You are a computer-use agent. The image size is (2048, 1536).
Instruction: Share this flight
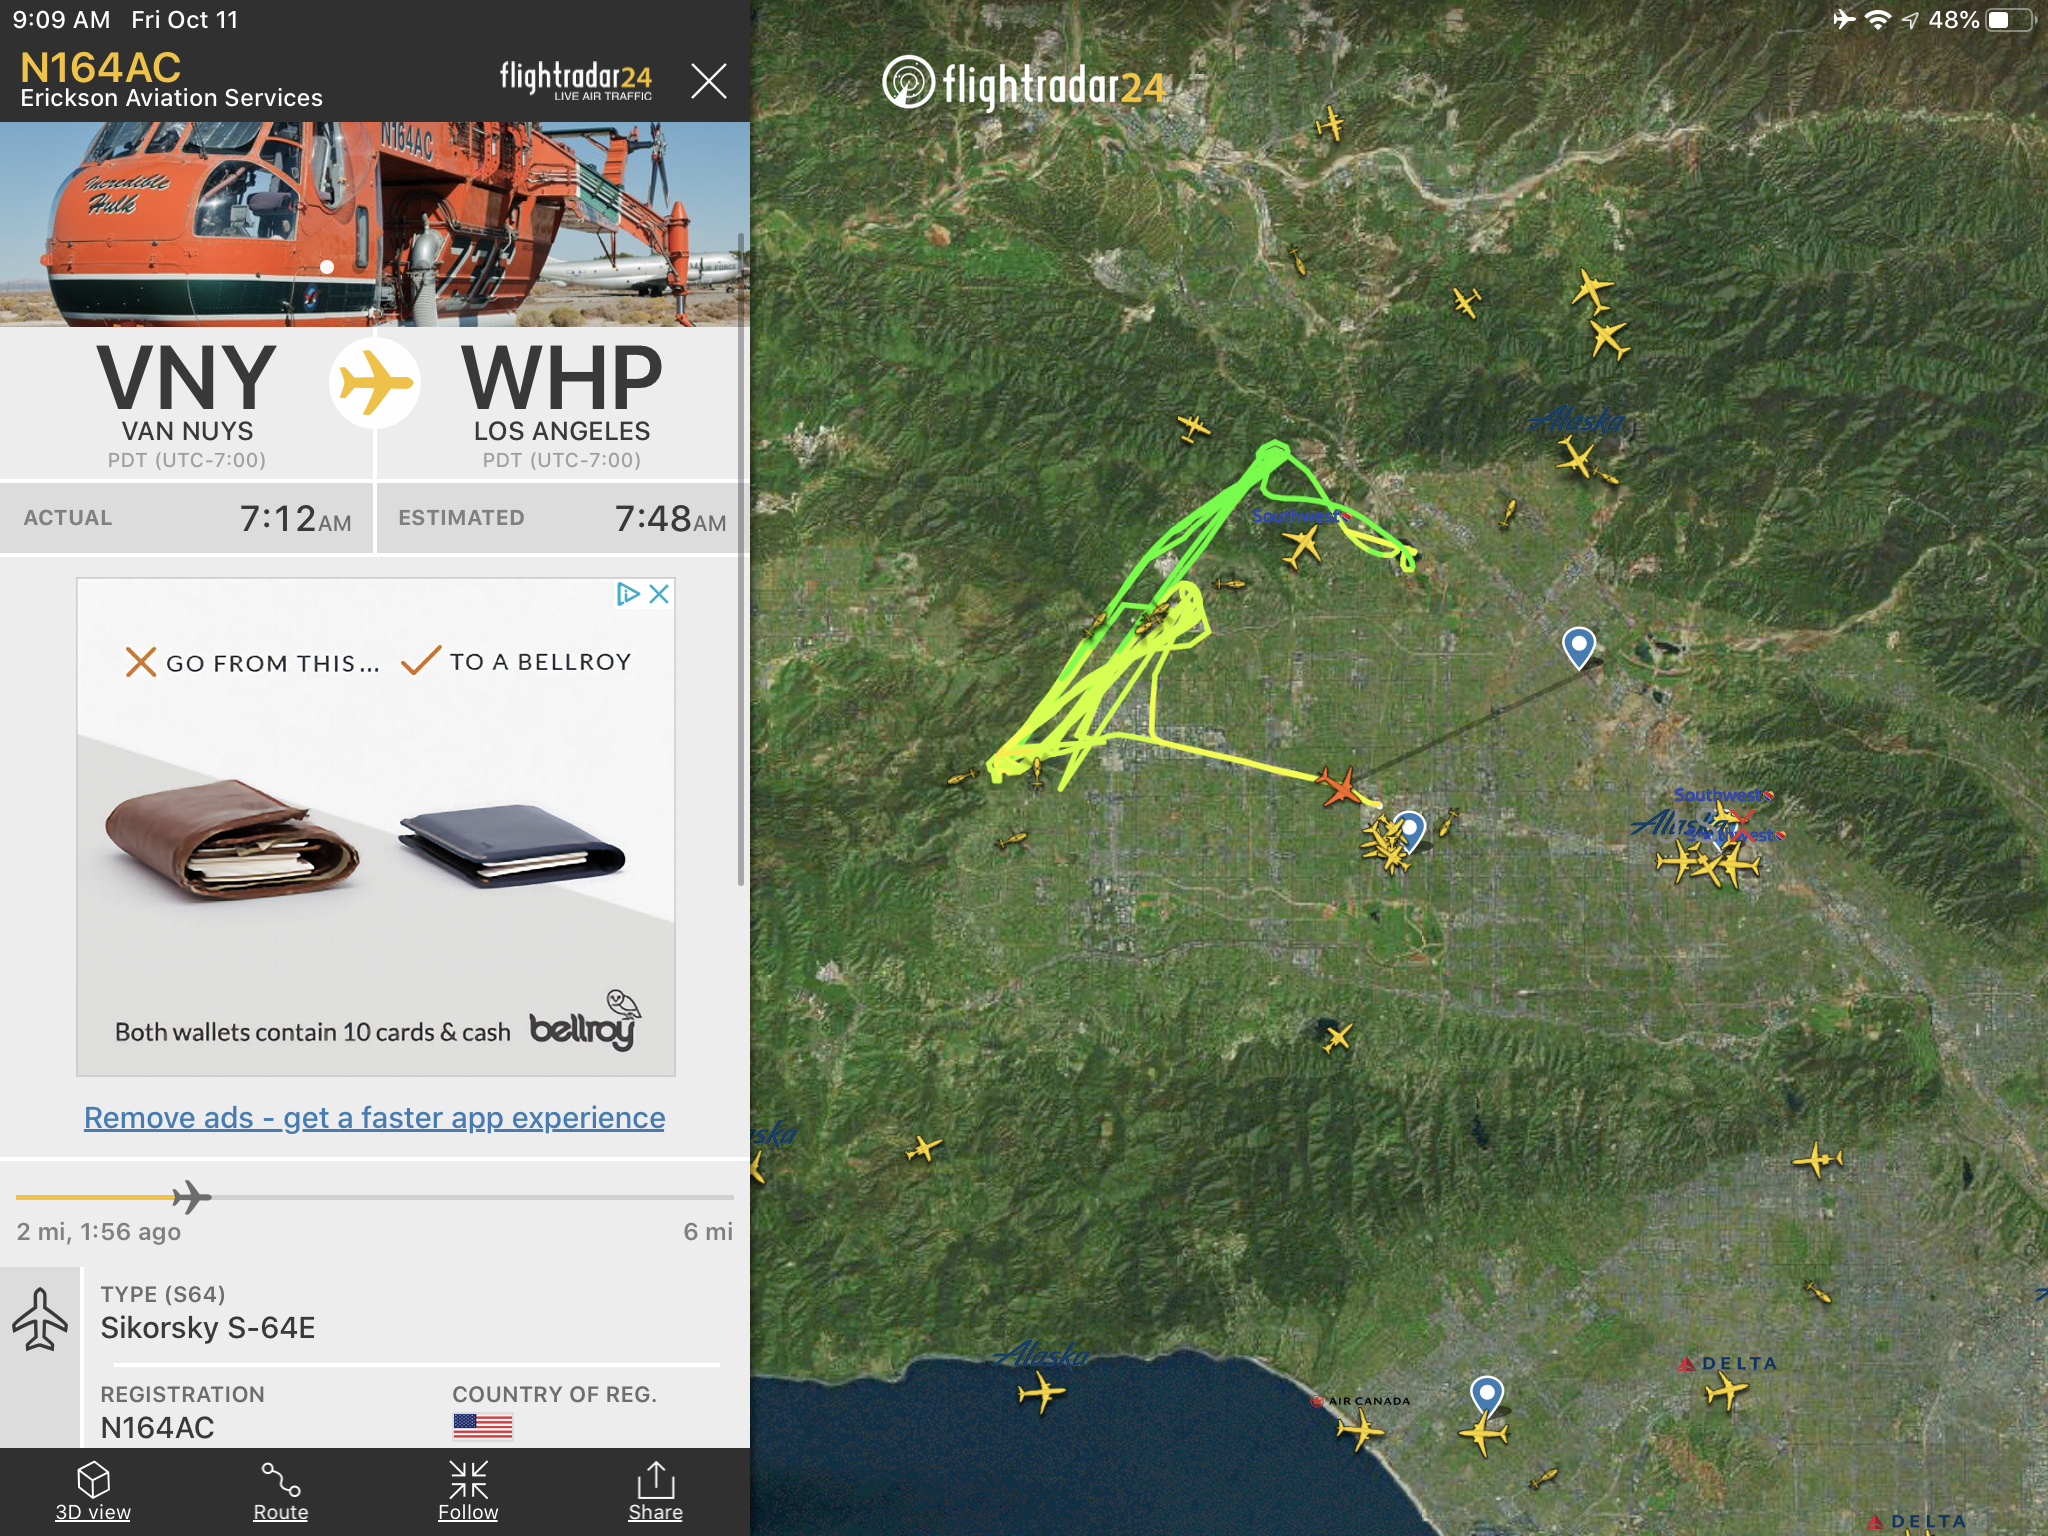656,1491
